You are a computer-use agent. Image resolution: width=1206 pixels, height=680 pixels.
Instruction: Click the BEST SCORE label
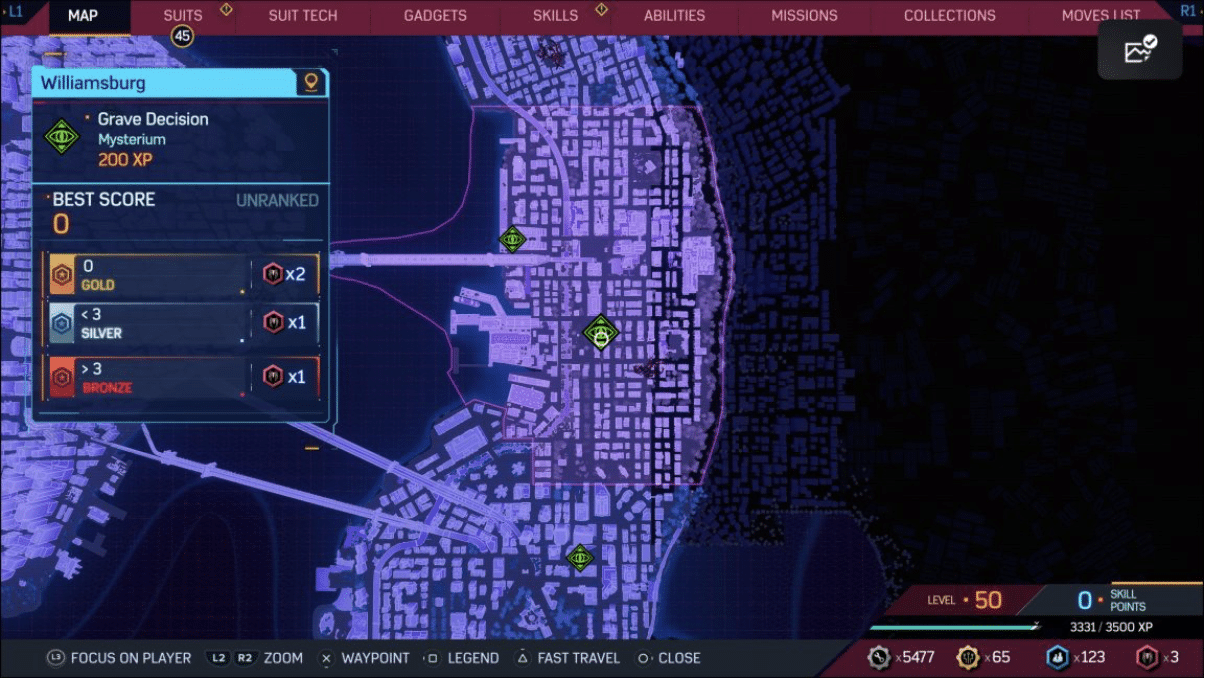pos(104,199)
